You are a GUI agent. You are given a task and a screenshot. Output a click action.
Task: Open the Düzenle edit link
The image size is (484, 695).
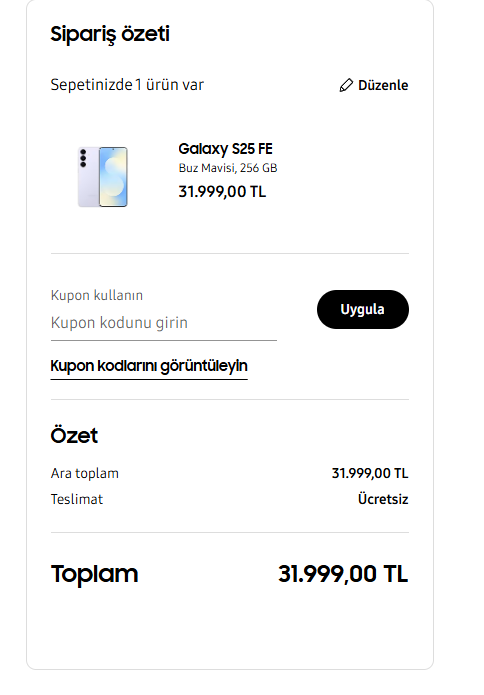pos(374,85)
